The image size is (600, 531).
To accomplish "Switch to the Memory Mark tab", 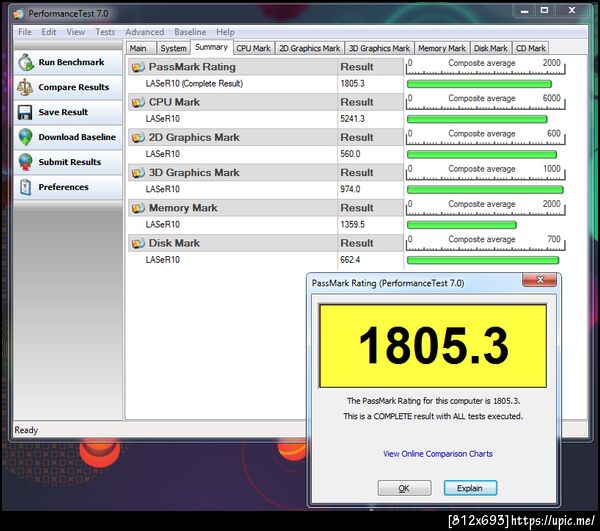I will pyautogui.click(x=442, y=48).
